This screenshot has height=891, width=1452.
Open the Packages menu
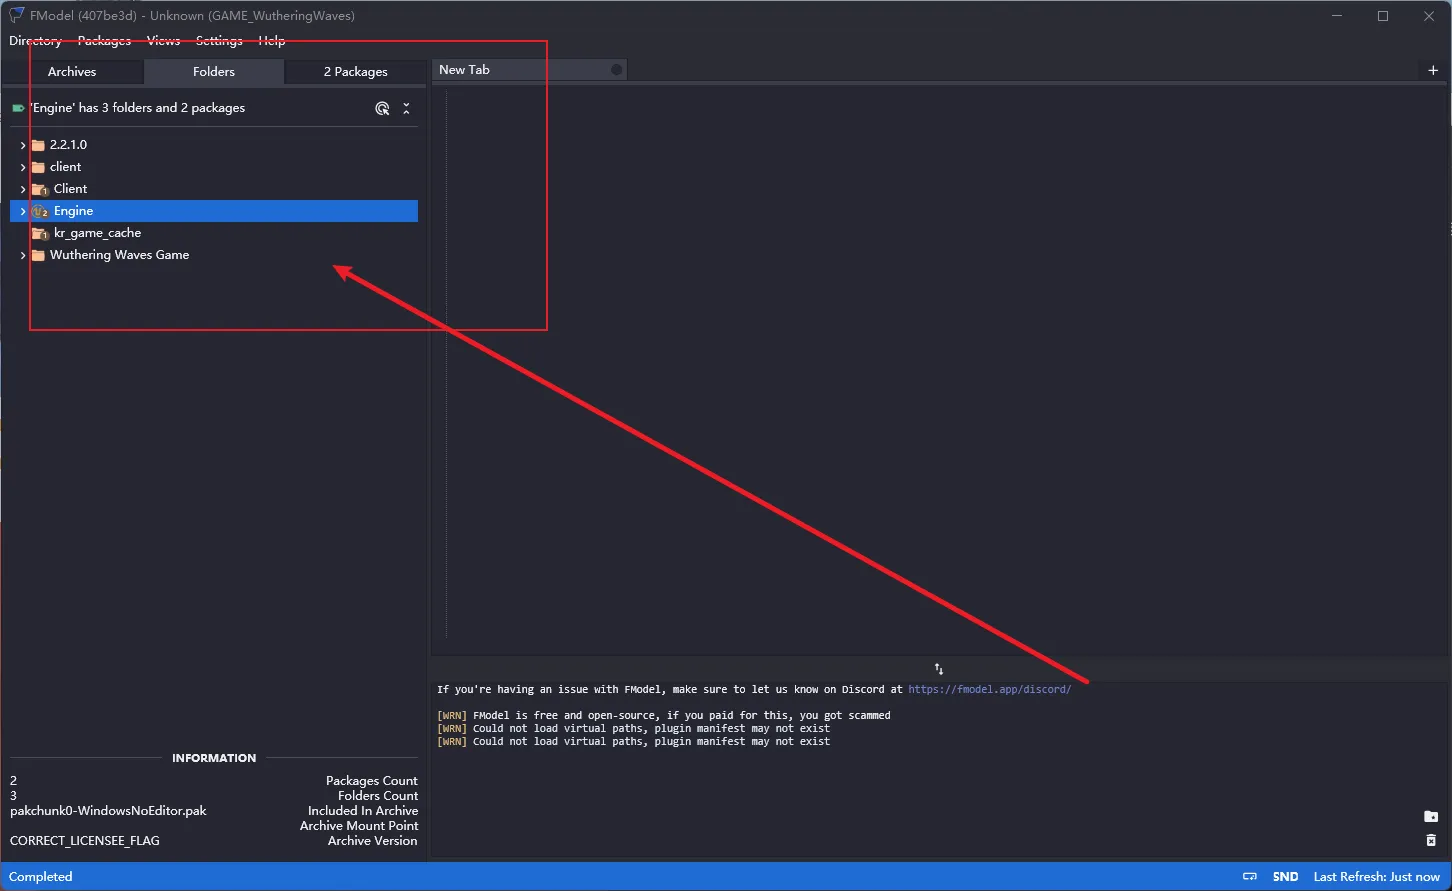tap(104, 41)
